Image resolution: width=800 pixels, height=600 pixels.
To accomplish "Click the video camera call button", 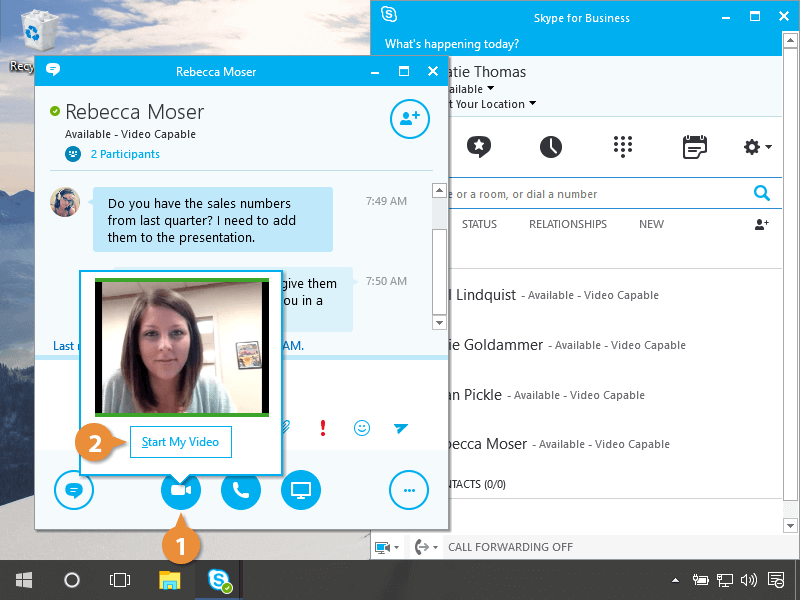I will pyautogui.click(x=181, y=490).
